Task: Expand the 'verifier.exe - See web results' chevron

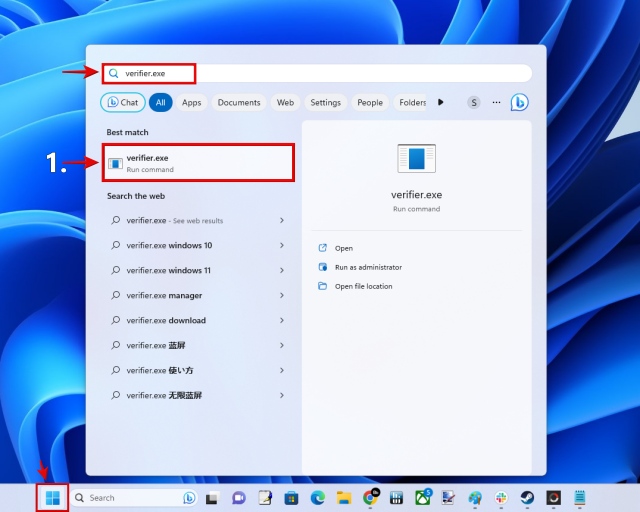Action: coord(282,220)
